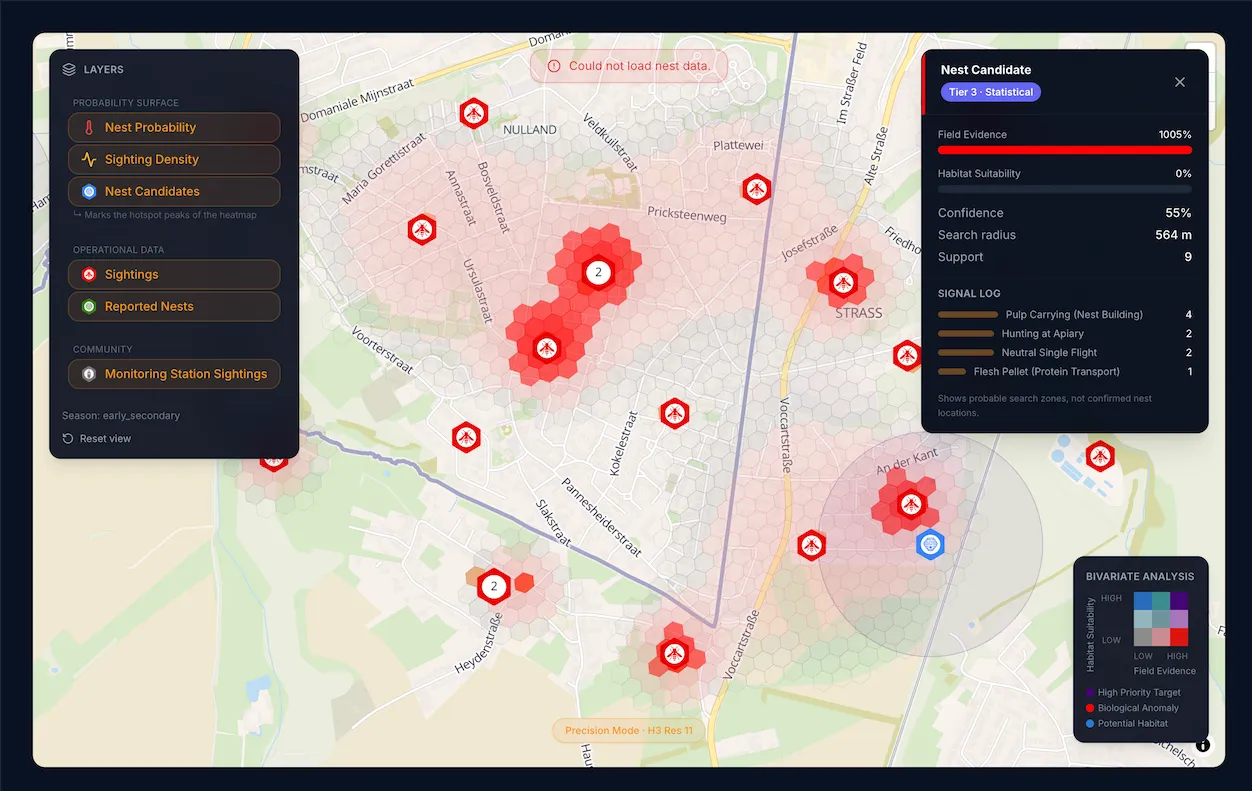This screenshot has height=791, width=1252.
Task: Click the Reset view link
Action: point(96,438)
